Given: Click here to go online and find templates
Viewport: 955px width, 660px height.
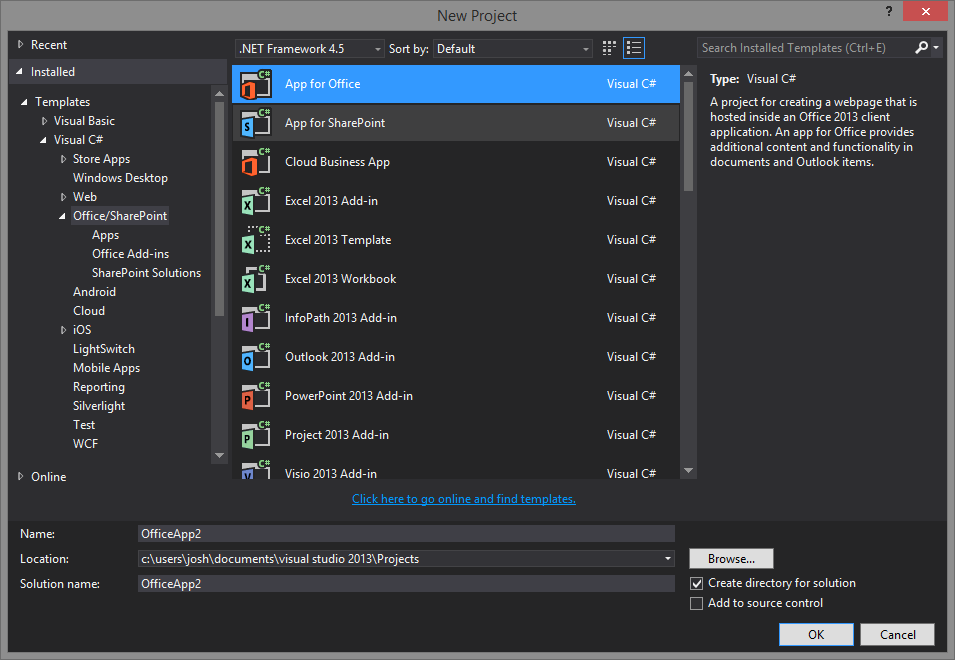Looking at the screenshot, I should (x=463, y=498).
